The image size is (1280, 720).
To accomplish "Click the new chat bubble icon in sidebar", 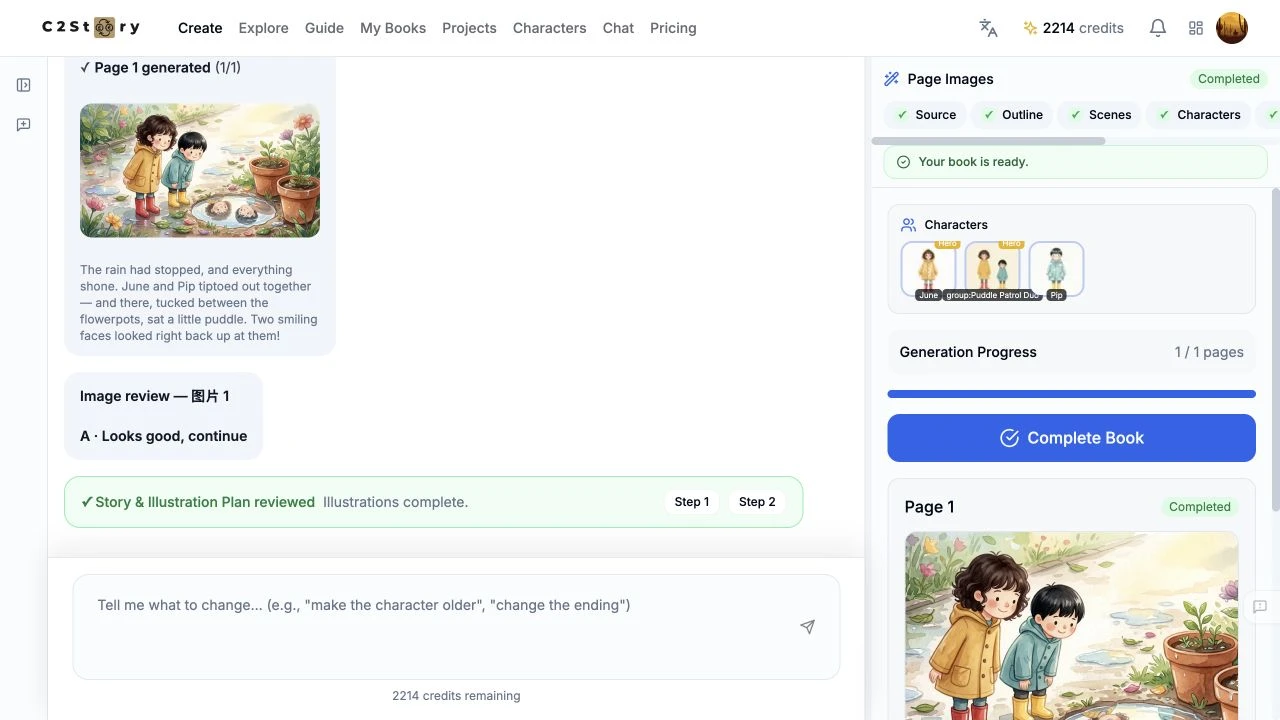I will point(24,125).
